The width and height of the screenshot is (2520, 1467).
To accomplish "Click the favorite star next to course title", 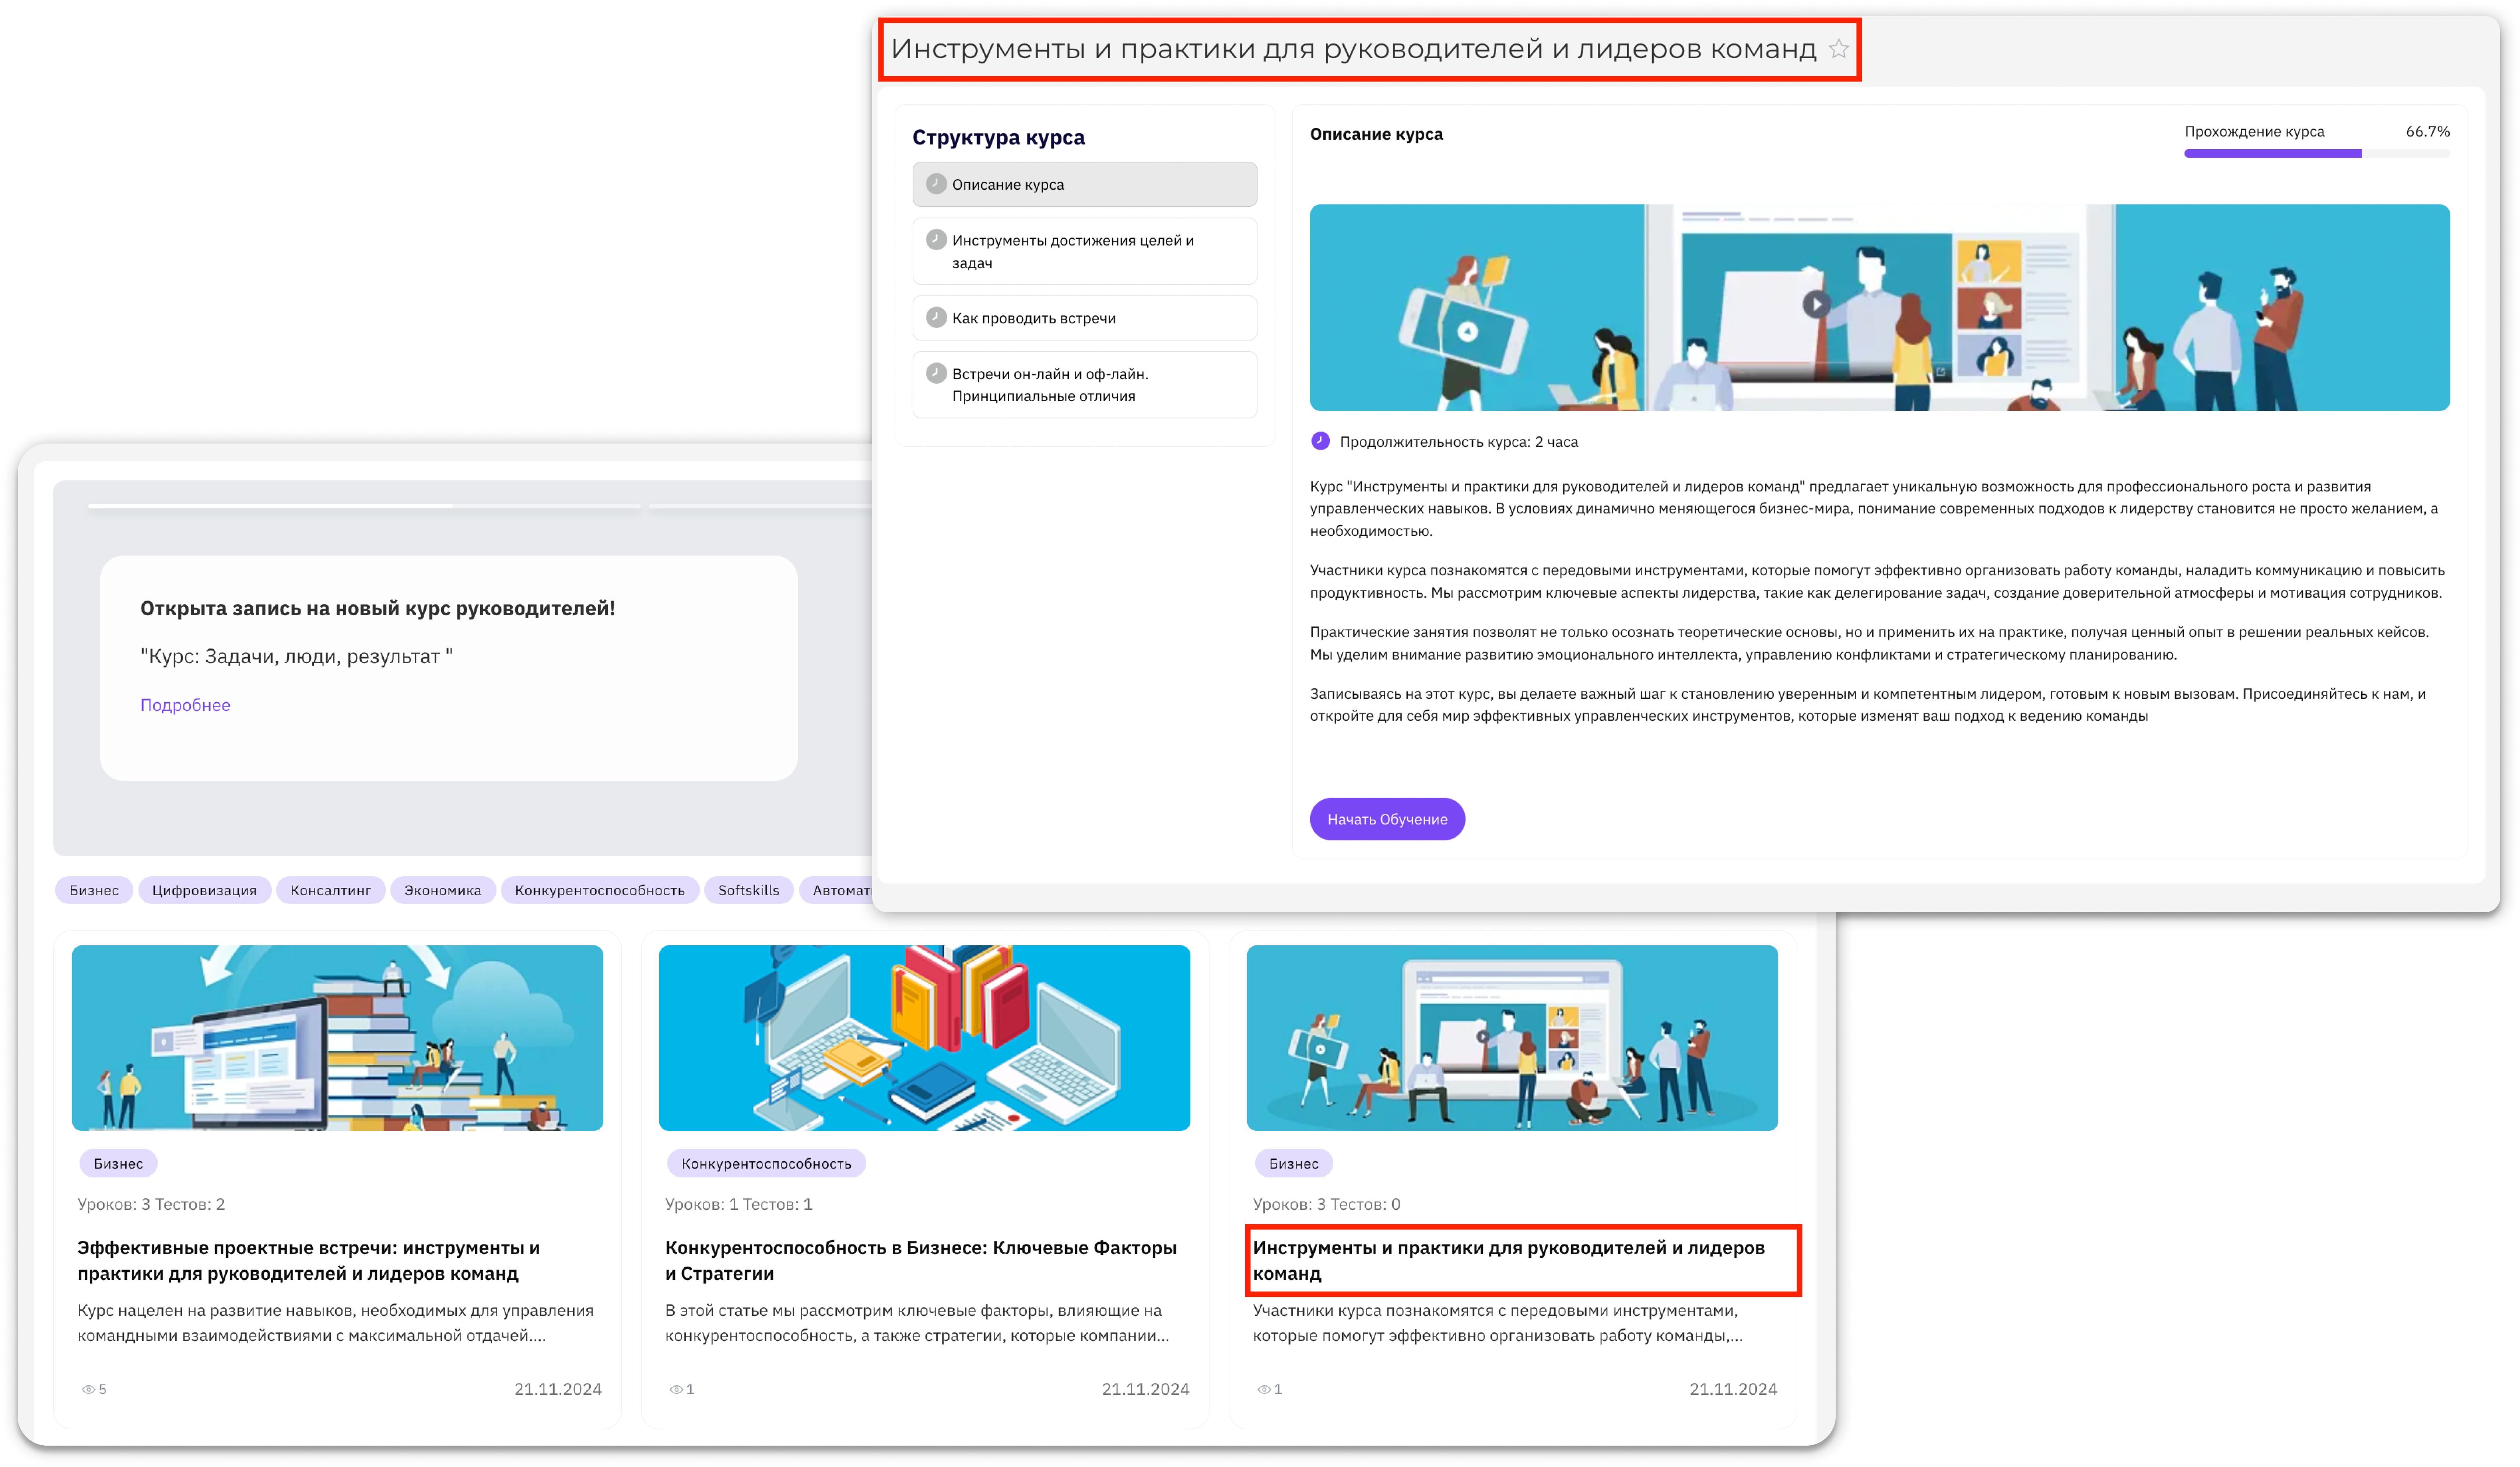I will pos(1838,49).
